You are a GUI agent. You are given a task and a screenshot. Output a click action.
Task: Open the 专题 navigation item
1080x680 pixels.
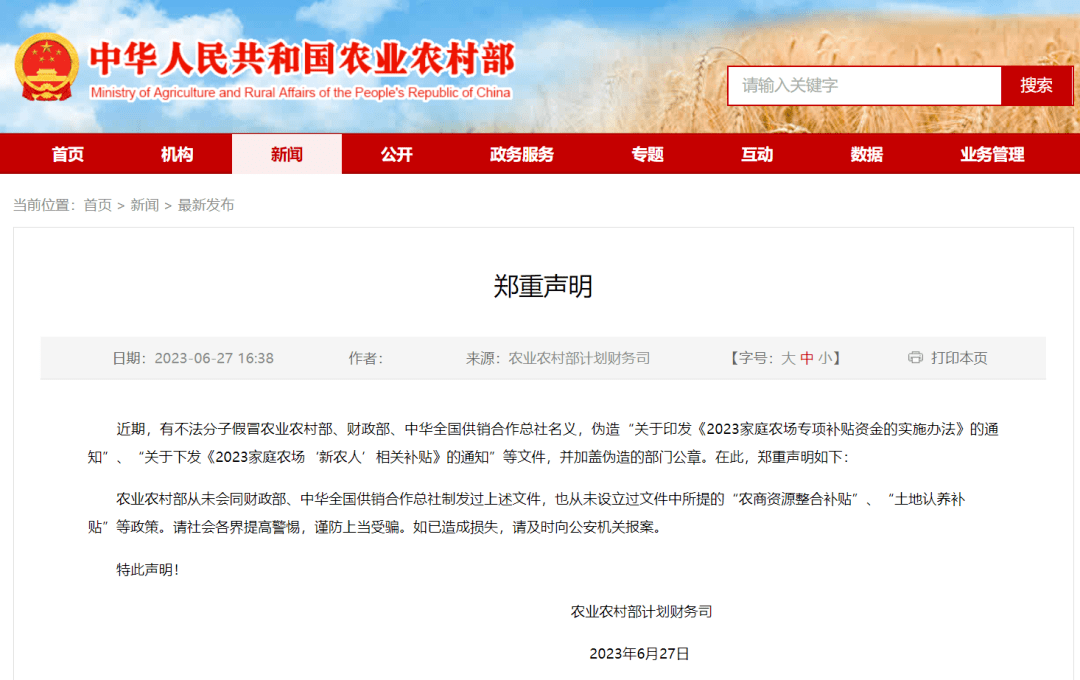647,154
